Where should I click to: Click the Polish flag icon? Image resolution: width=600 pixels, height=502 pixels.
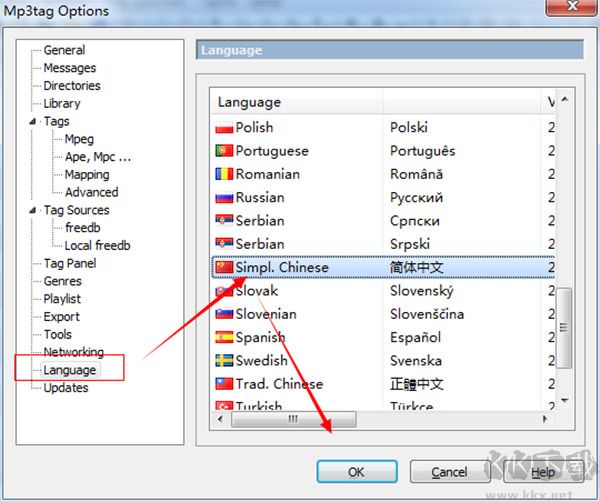pos(224,128)
